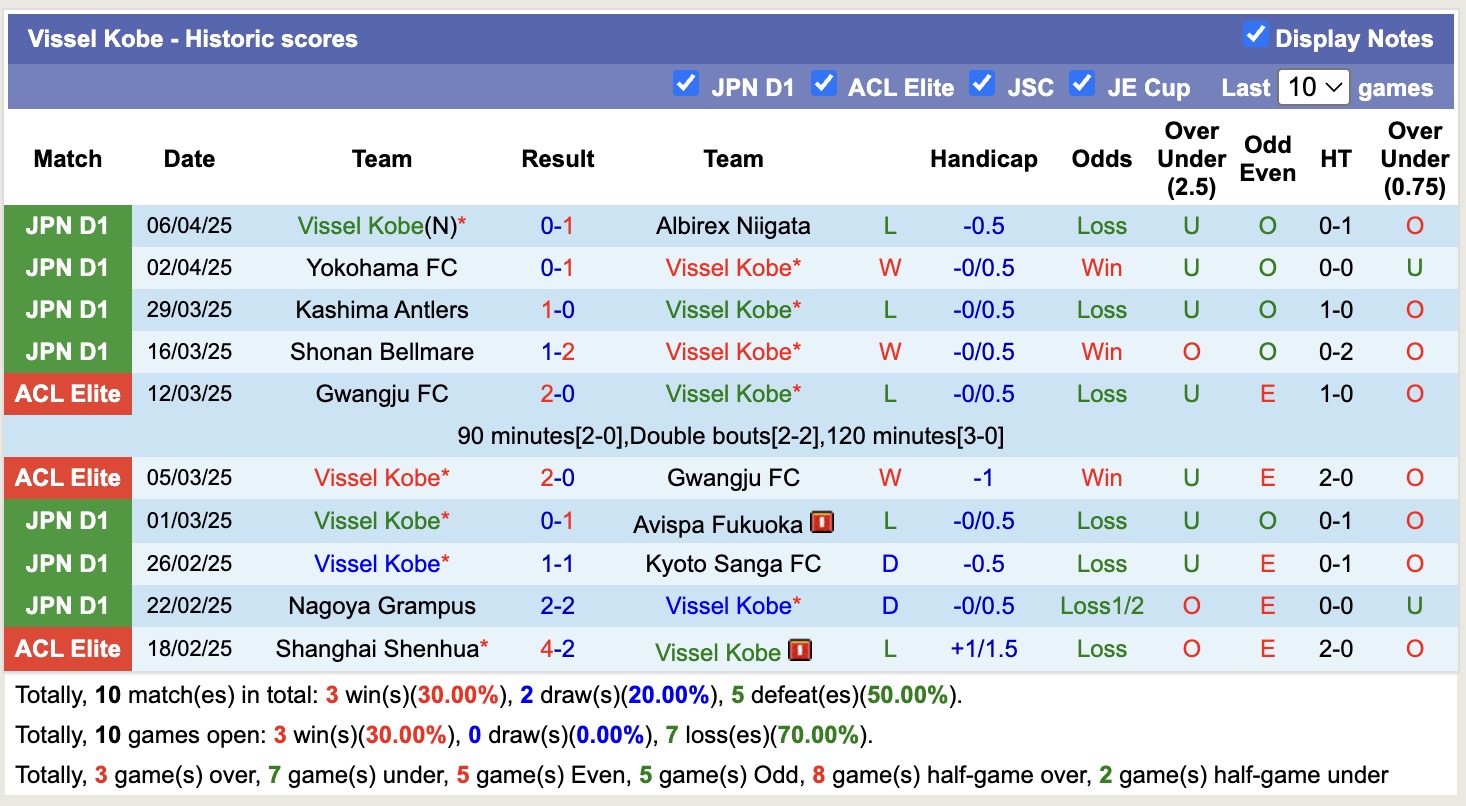Uncheck the JE Cup filter

click(1083, 86)
